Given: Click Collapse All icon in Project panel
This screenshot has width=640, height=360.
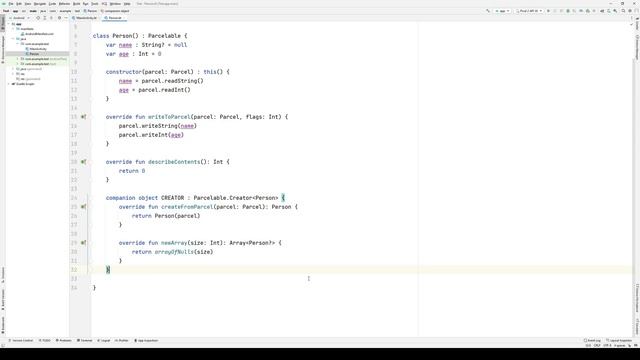Looking at the screenshot, I should coord(51,18).
